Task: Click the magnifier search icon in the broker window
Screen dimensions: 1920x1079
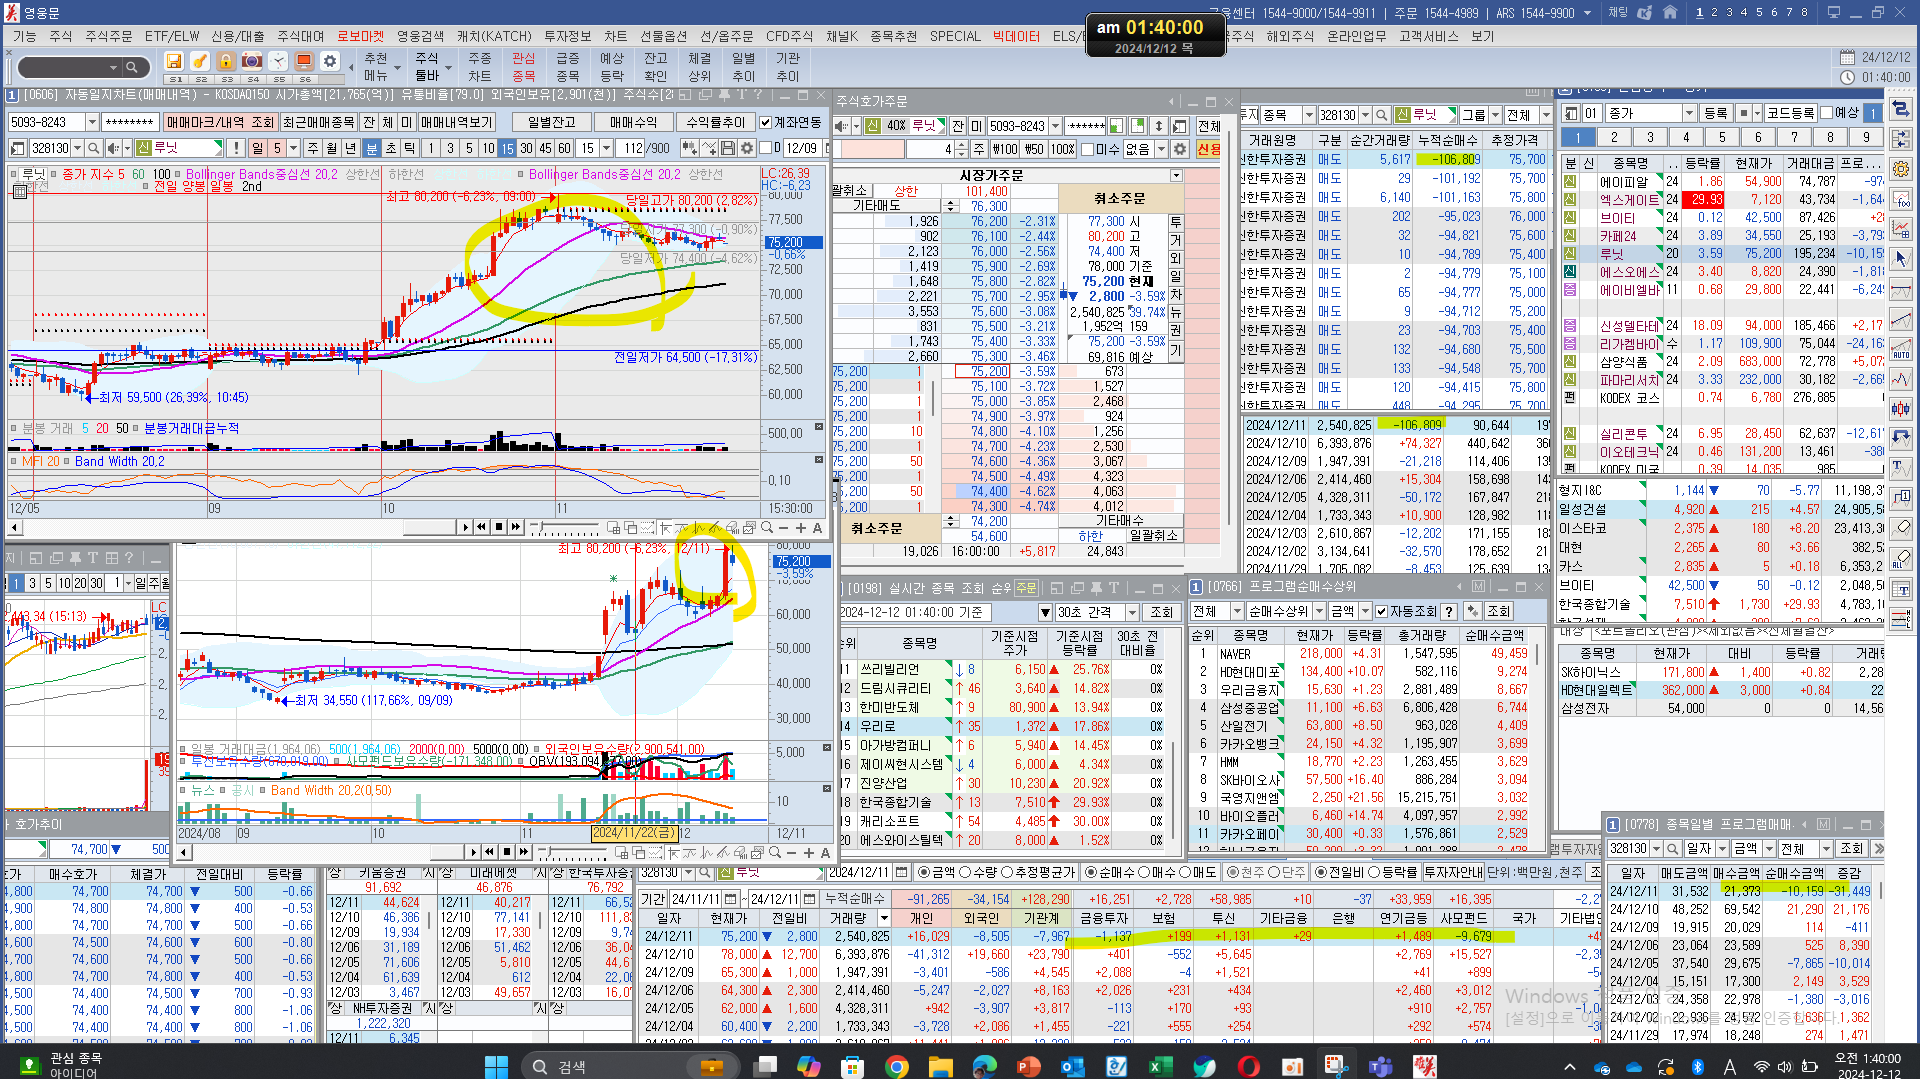Action: tap(1381, 115)
